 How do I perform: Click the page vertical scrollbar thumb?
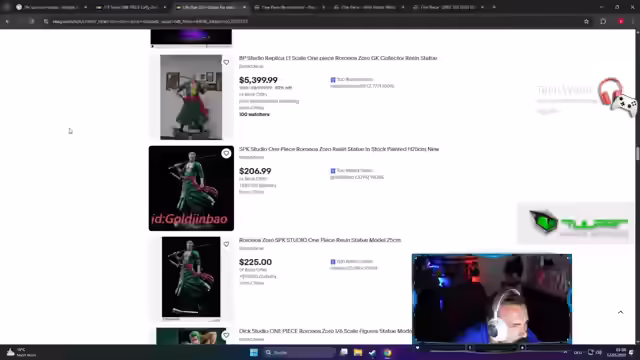click(637, 154)
